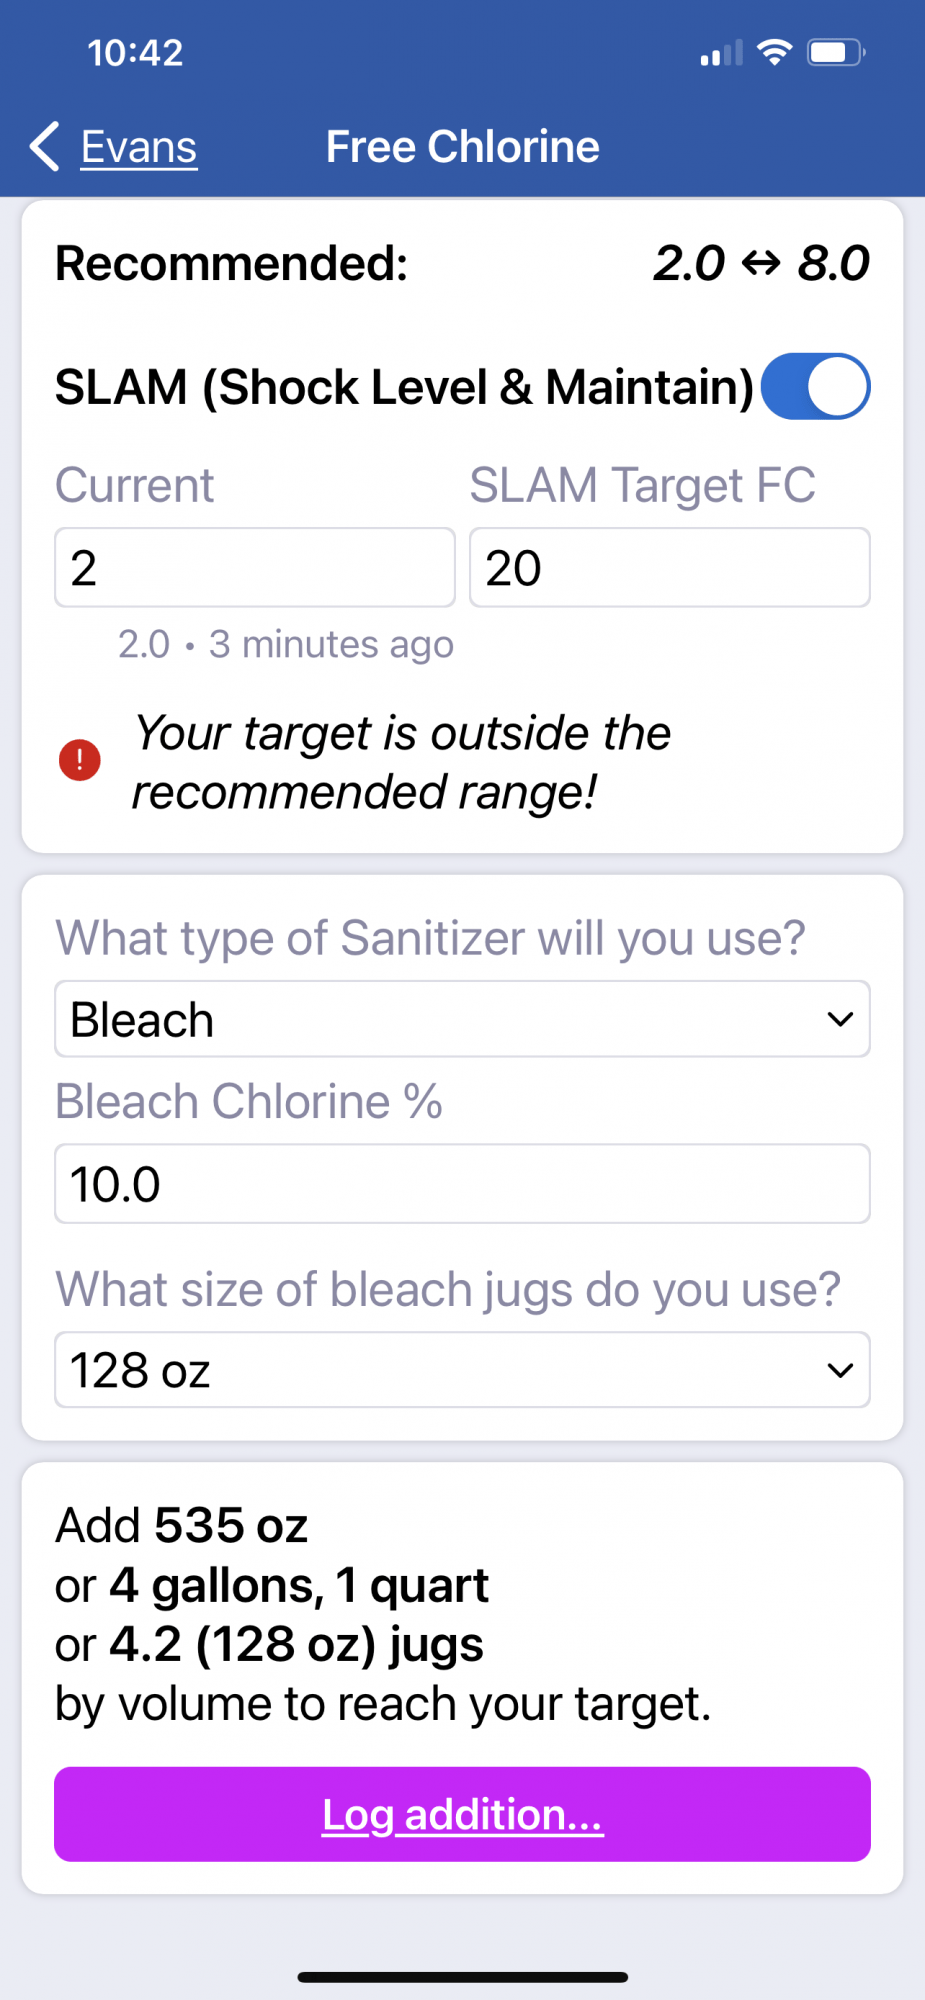Click the chevron on 128 oz selector
Viewport: 925px width, 2000px height.
pyautogui.click(x=840, y=1370)
